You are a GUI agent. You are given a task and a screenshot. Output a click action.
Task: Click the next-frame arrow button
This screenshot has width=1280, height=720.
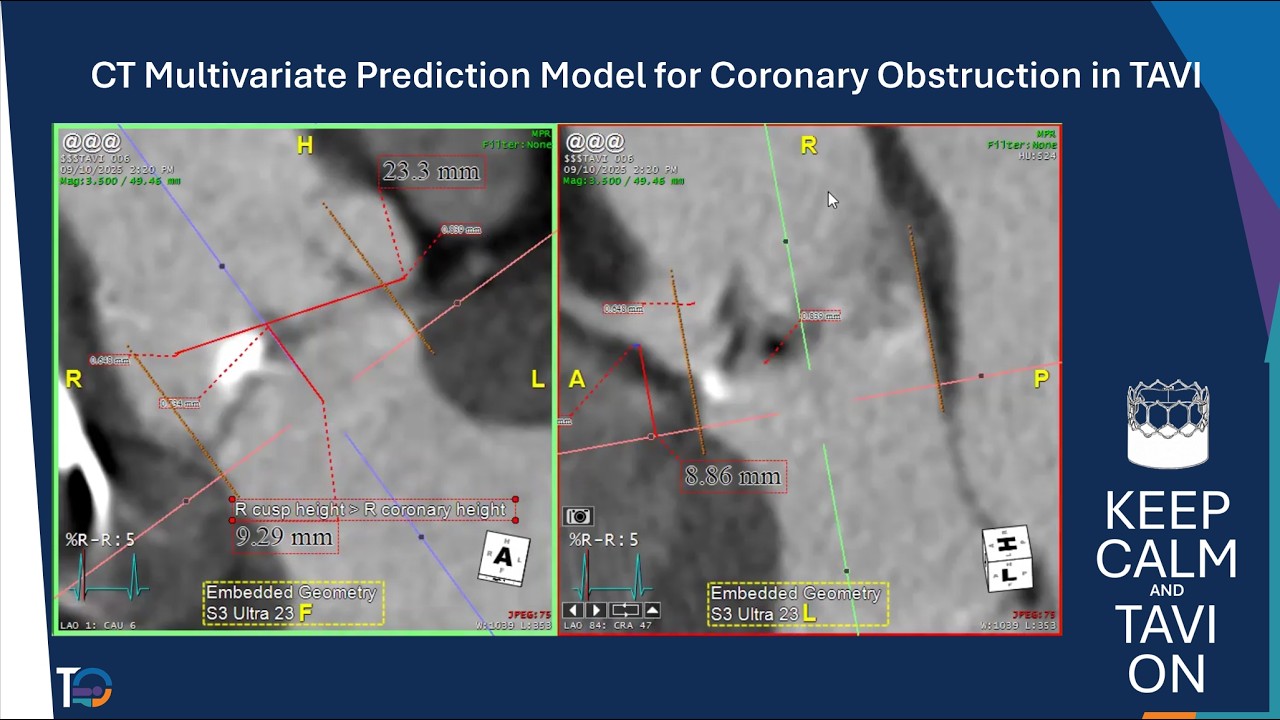pos(596,610)
